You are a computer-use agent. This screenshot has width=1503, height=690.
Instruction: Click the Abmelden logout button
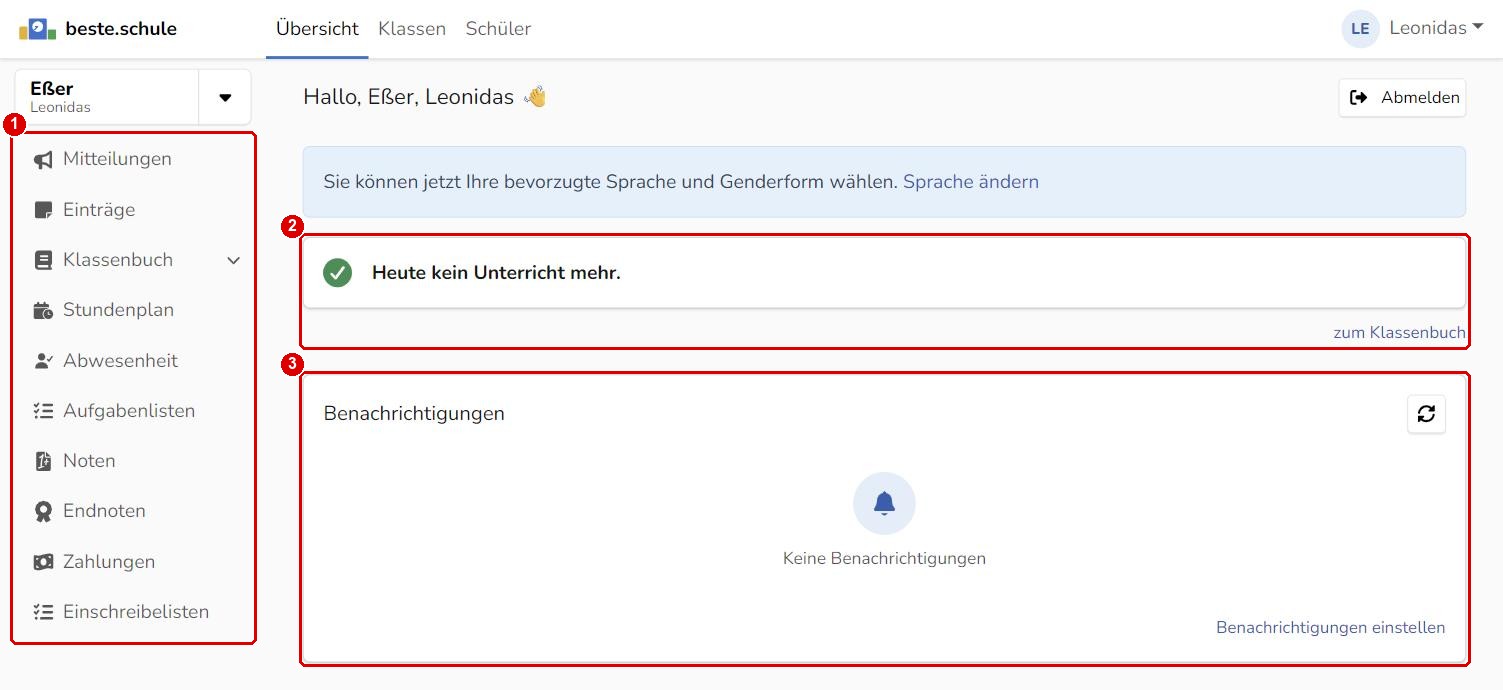point(1403,98)
